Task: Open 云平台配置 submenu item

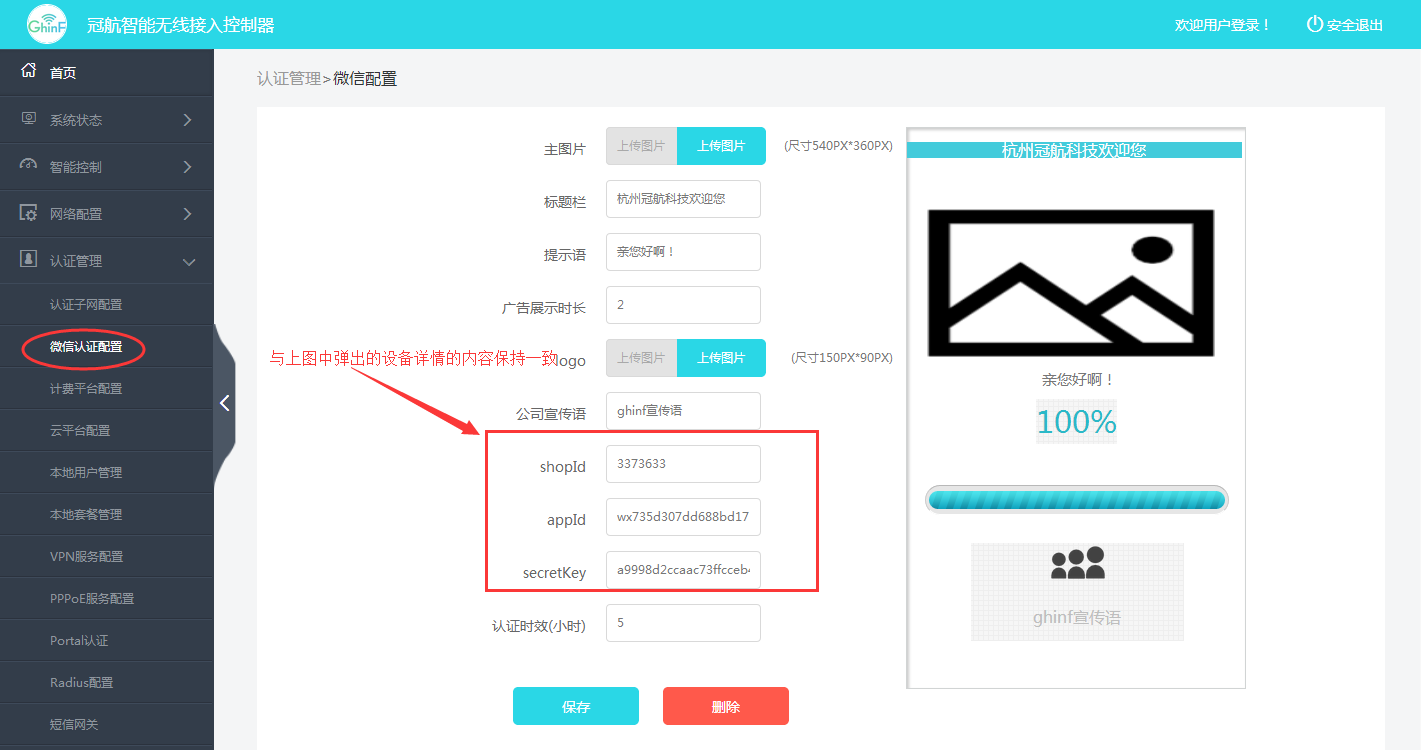Action: pos(80,430)
